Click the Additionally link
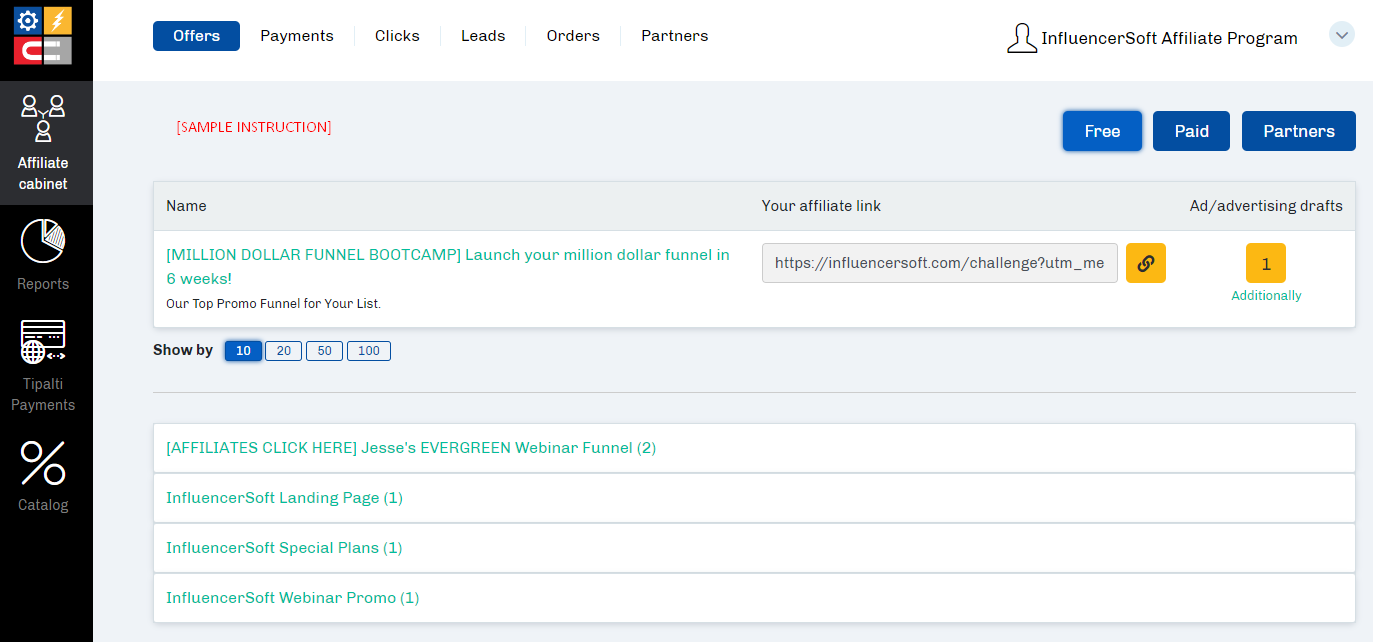 coord(1266,296)
